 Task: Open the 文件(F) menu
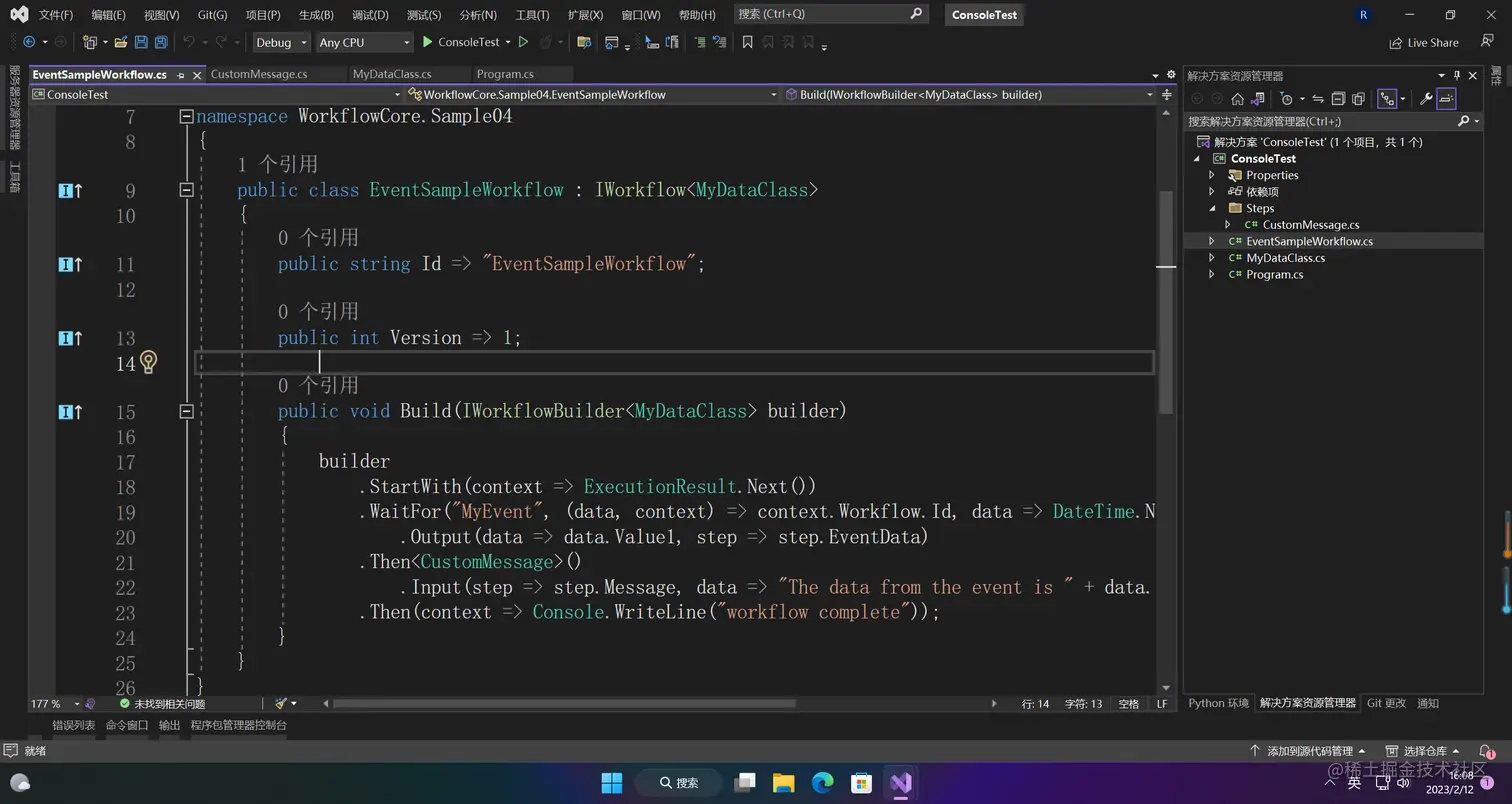pos(56,15)
